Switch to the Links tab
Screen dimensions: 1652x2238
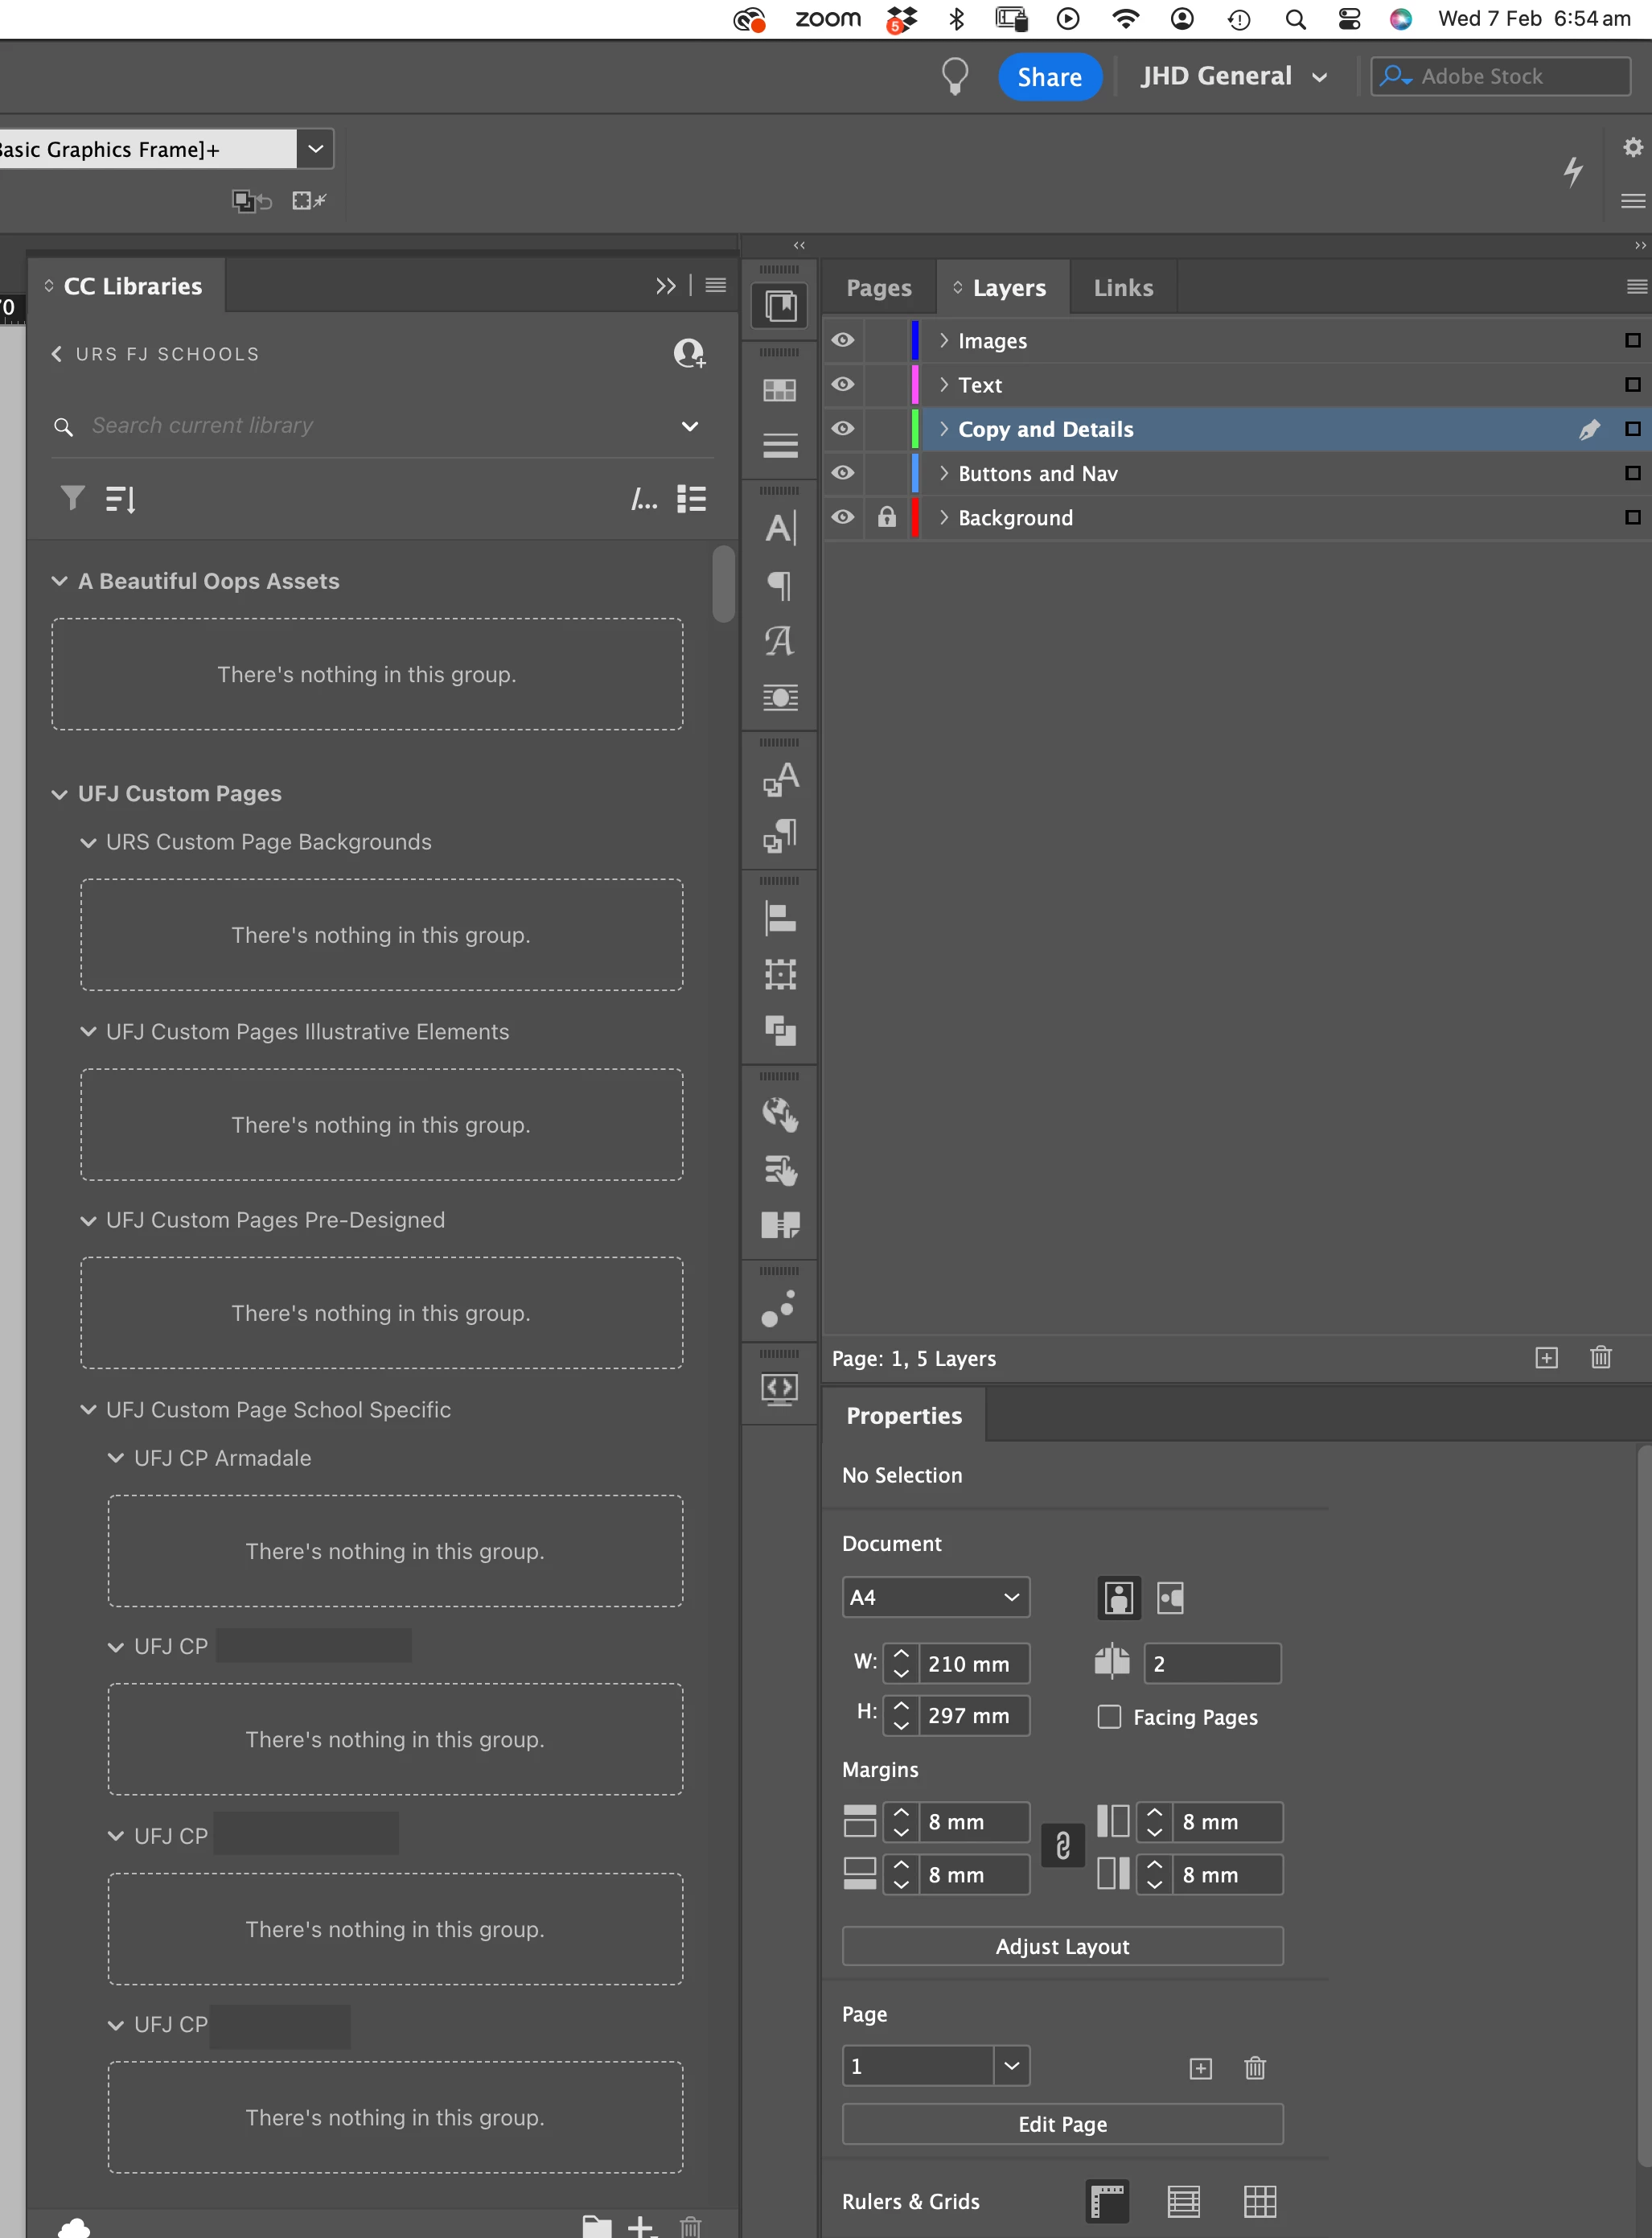pyautogui.click(x=1123, y=288)
